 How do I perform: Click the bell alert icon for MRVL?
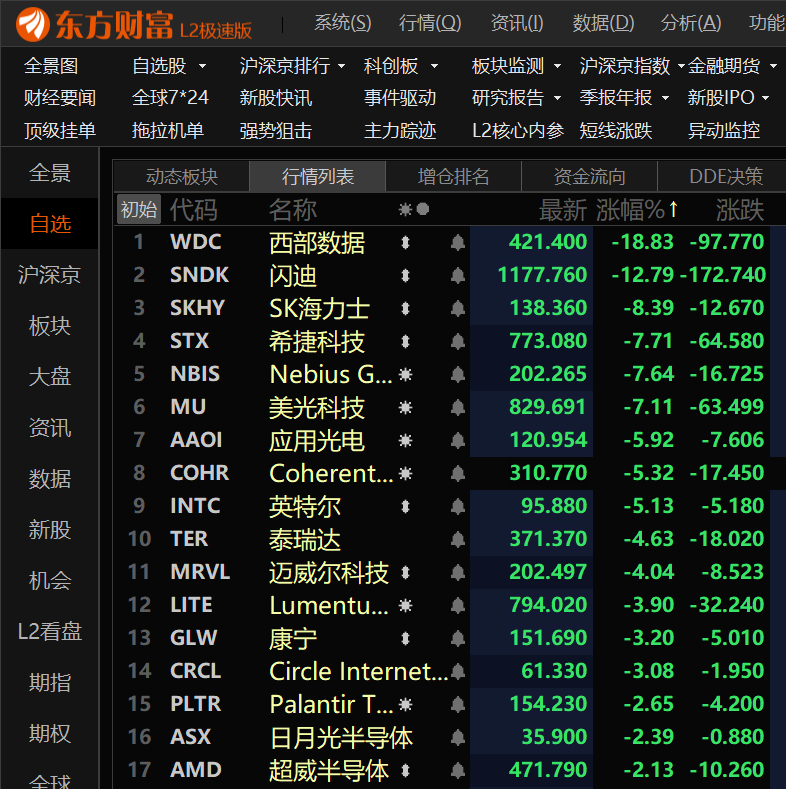[x=457, y=573]
